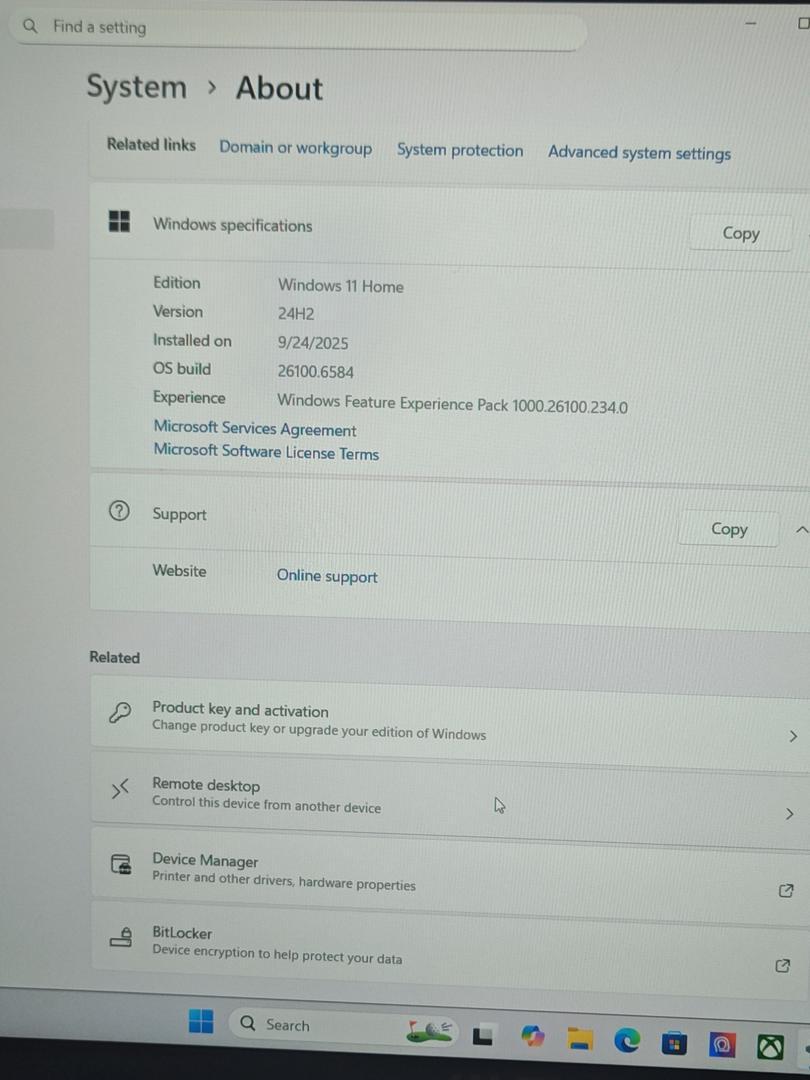Open File Explorer from the taskbar

[x=579, y=1040]
